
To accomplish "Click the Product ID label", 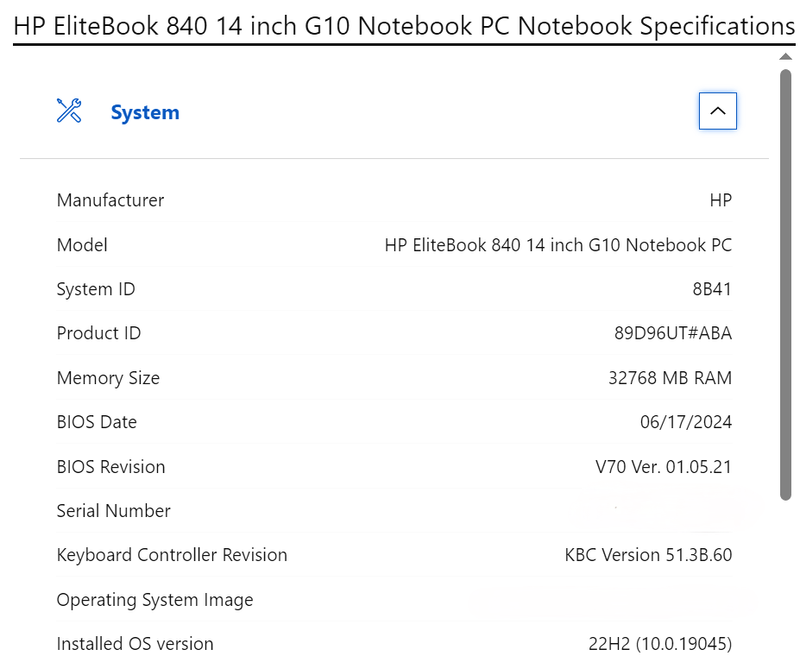I will 99,333.
